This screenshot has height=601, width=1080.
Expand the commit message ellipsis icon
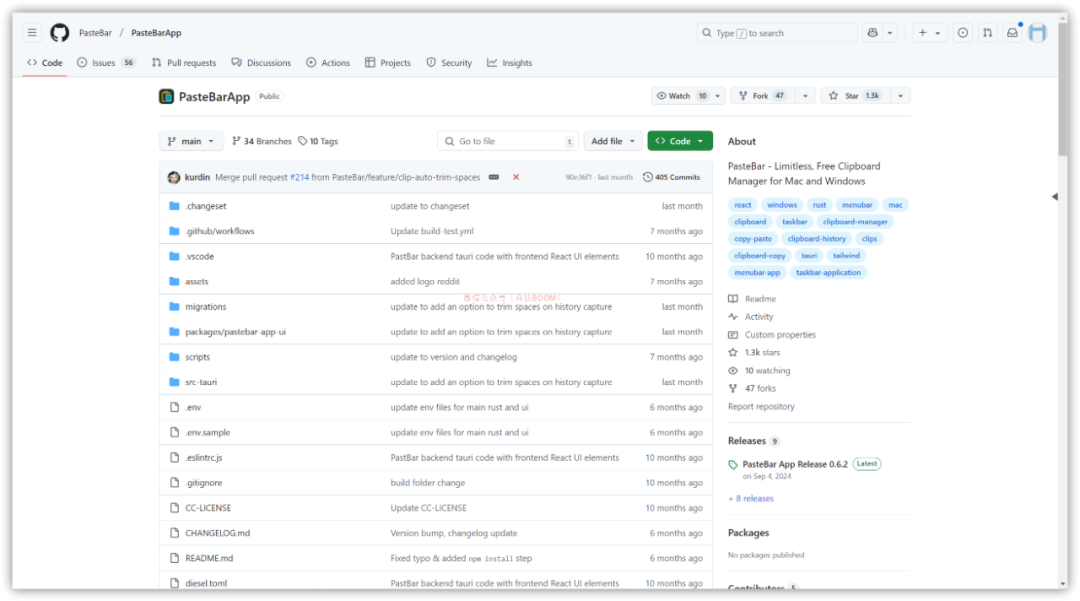click(494, 177)
